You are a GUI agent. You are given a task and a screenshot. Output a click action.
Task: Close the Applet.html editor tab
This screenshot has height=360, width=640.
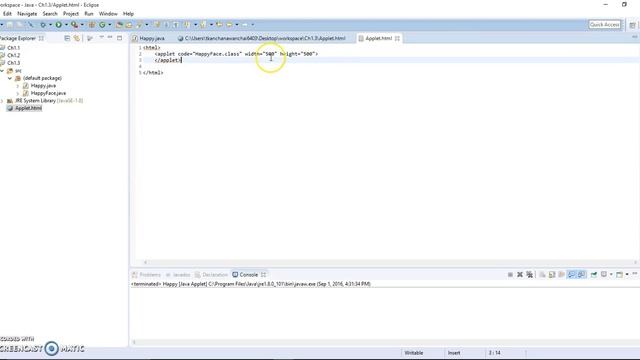(397, 38)
